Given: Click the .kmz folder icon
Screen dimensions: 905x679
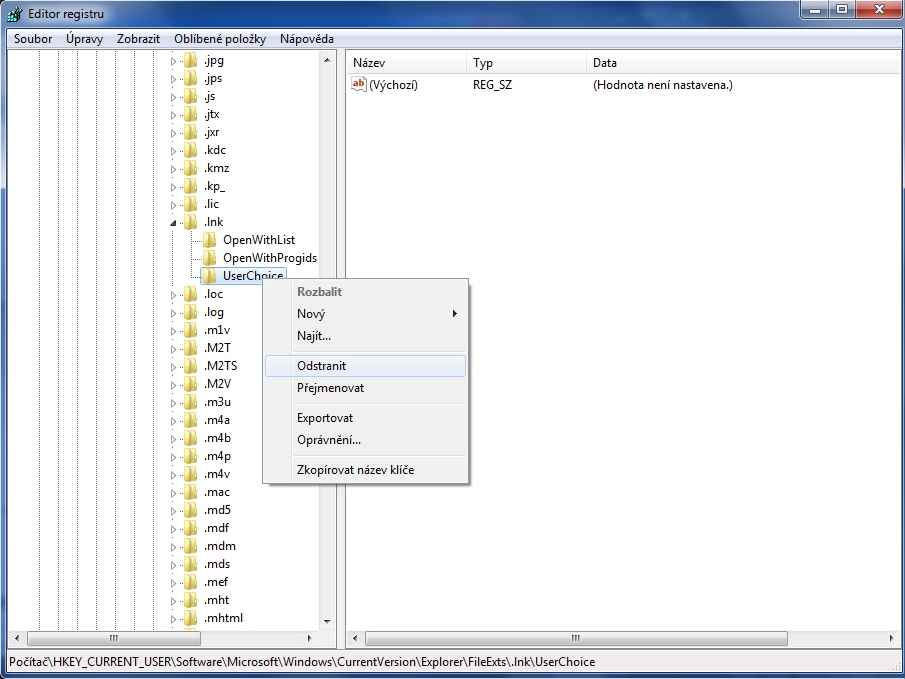Looking at the screenshot, I should point(190,168).
